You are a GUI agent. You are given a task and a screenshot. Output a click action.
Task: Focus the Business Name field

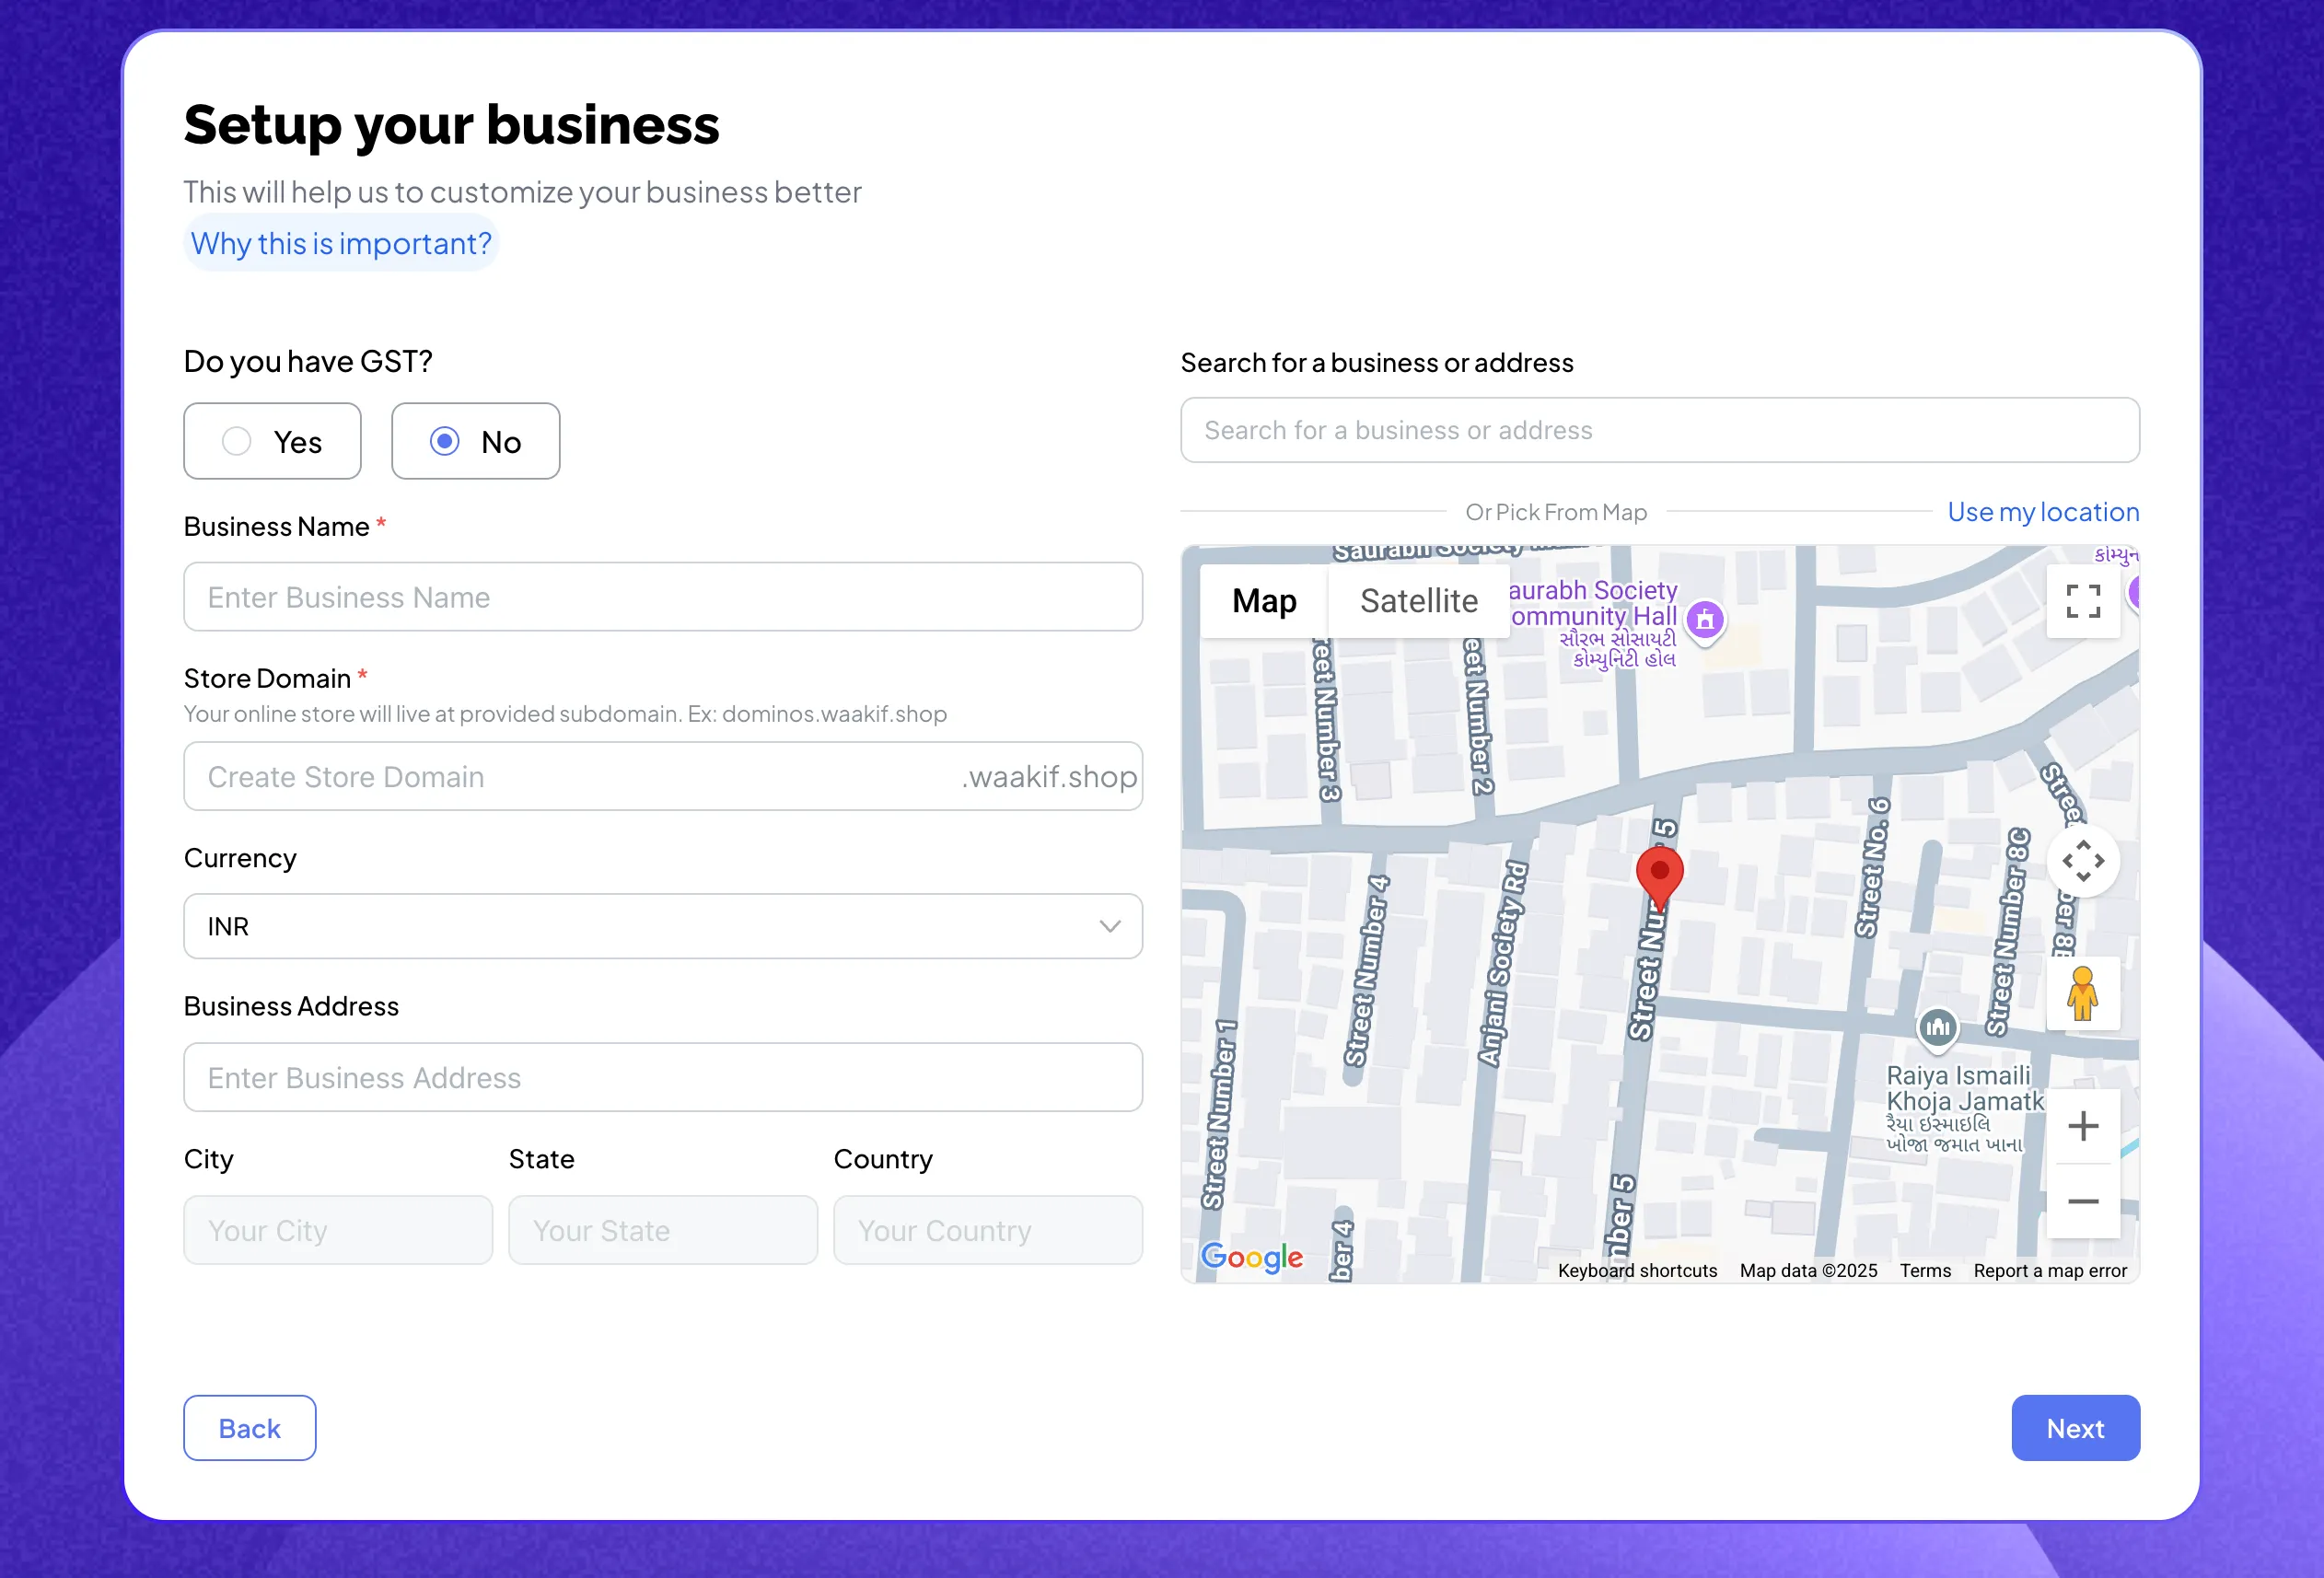[x=663, y=597]
